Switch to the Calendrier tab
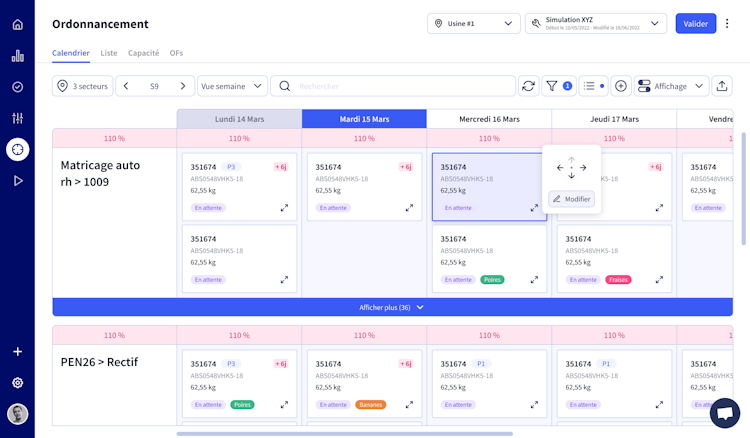Image resolution: width=750 pixels, height=438 pixels. coord(71,53)
